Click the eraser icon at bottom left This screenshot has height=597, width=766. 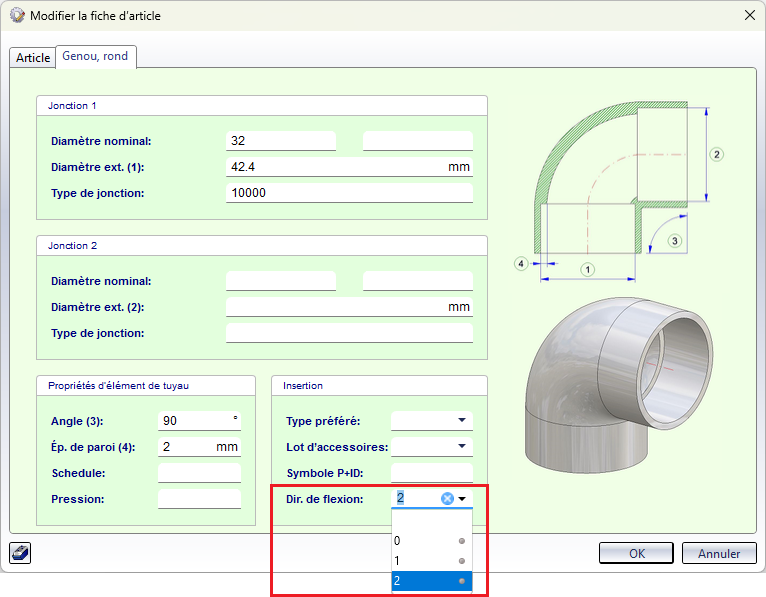(19, 553)
